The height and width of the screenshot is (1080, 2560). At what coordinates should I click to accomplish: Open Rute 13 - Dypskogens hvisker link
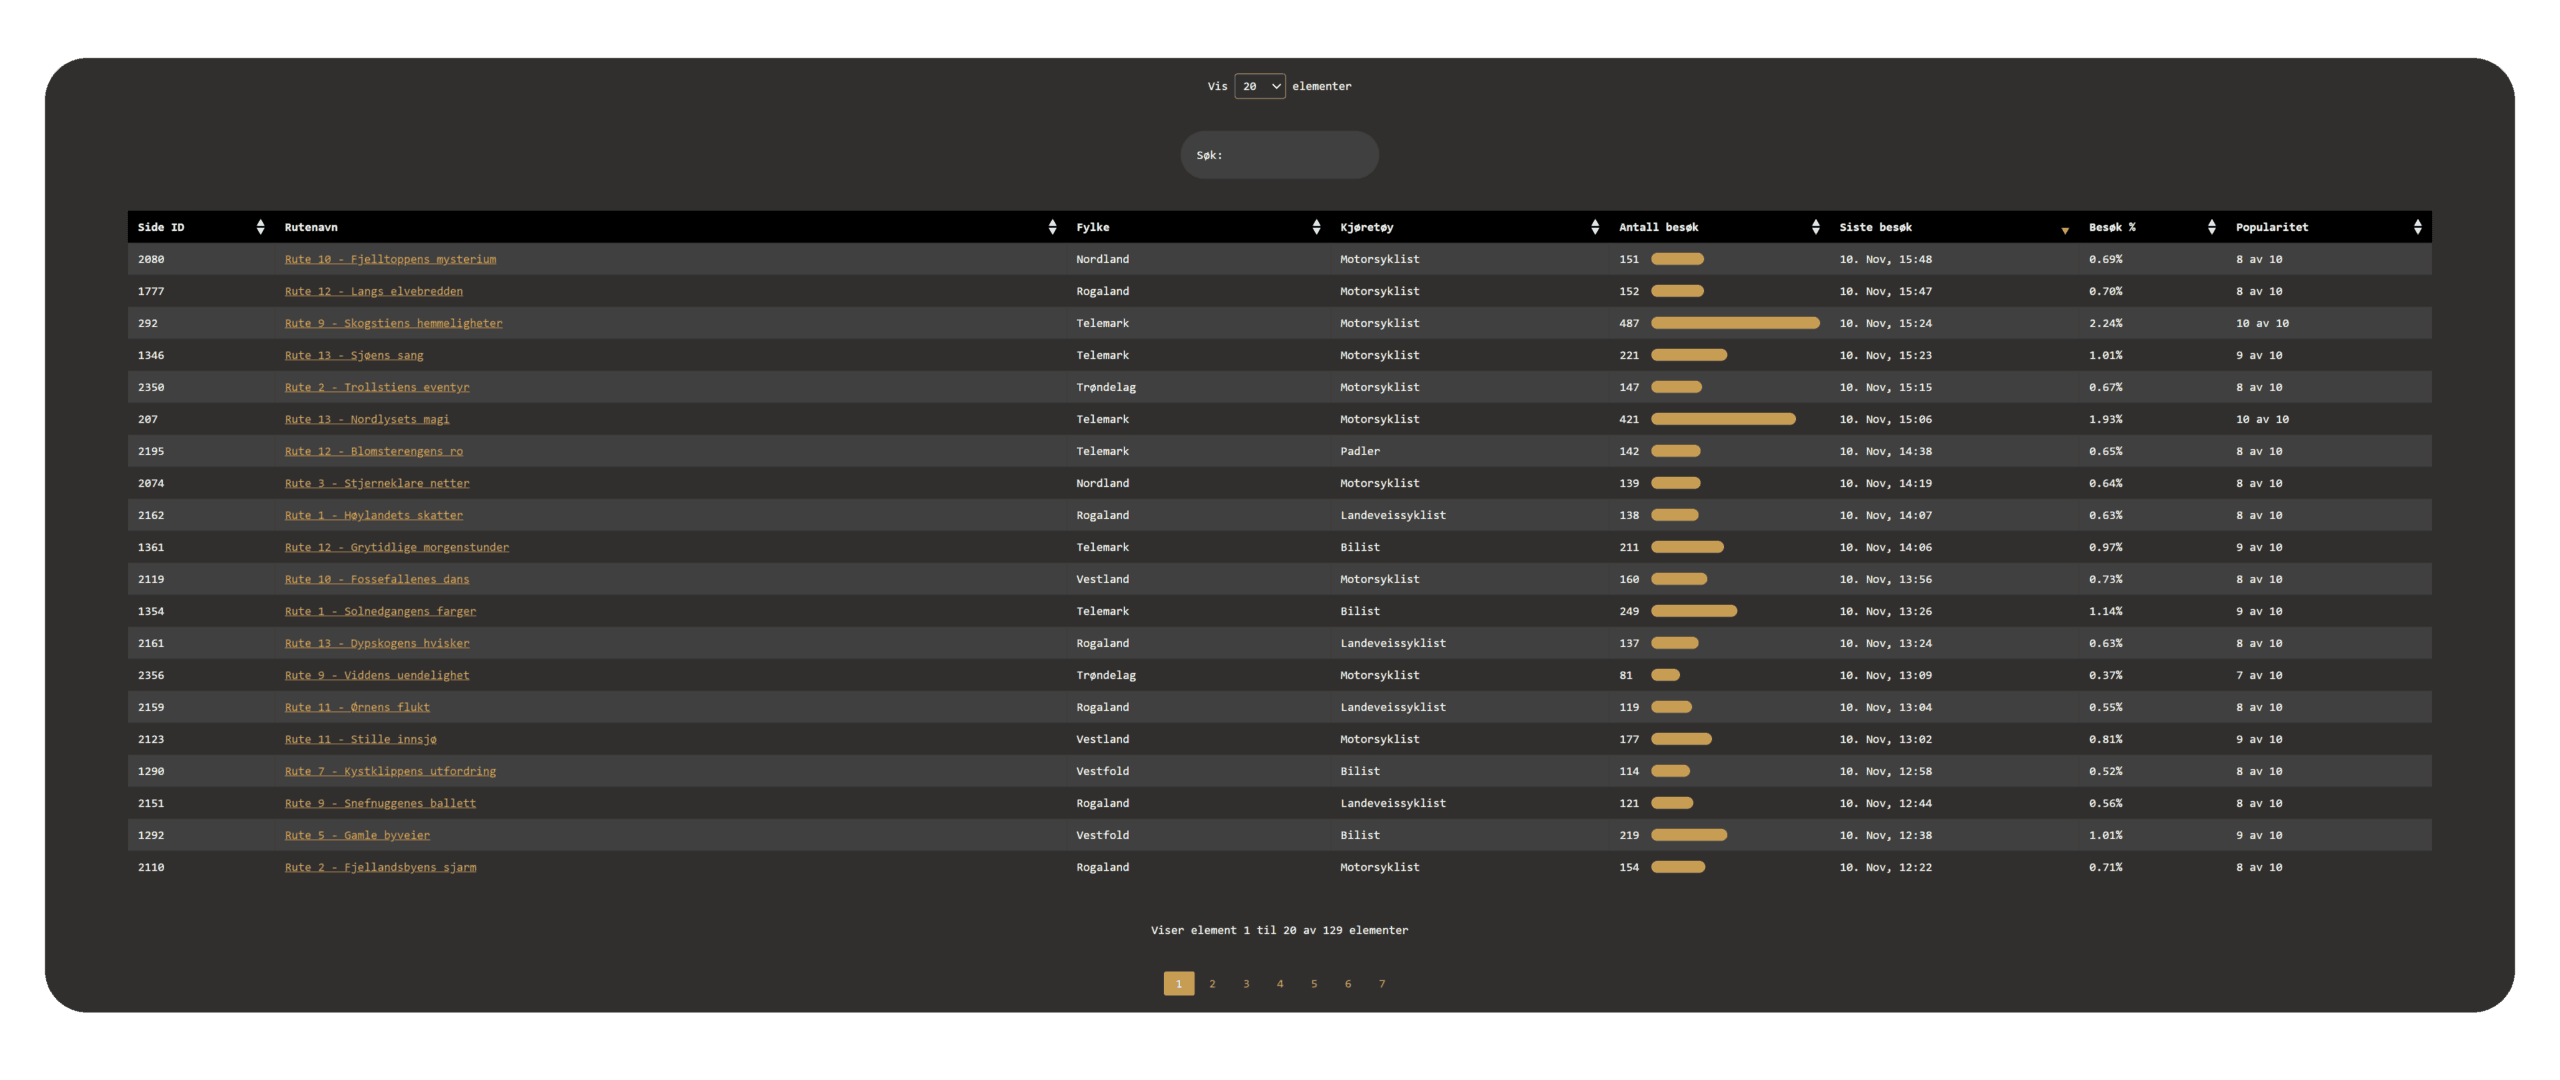(377, 643)
